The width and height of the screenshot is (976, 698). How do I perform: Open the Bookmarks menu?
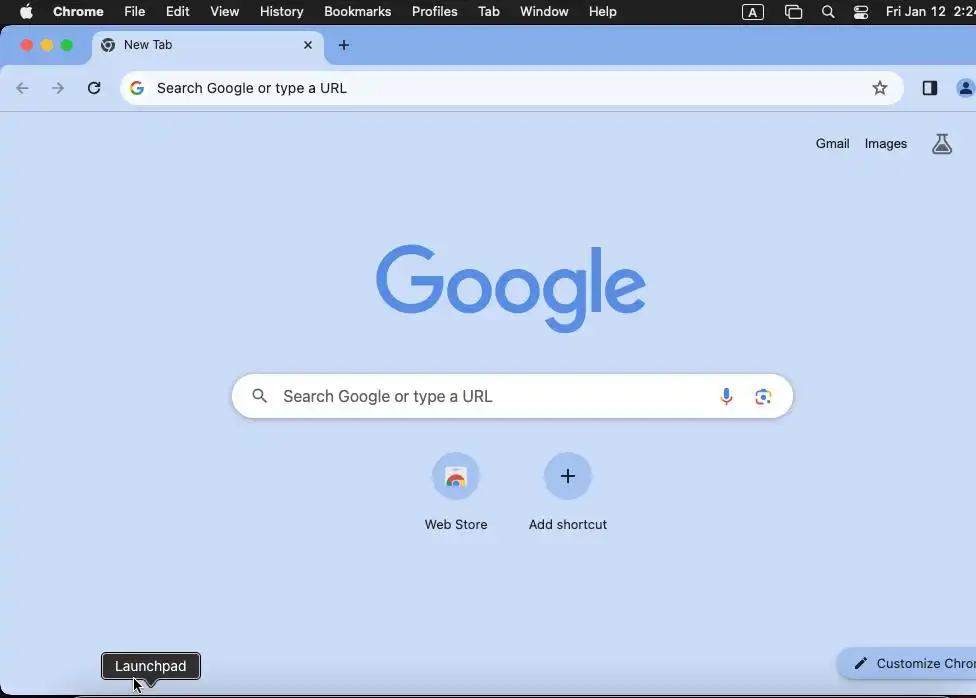point(357,12)
